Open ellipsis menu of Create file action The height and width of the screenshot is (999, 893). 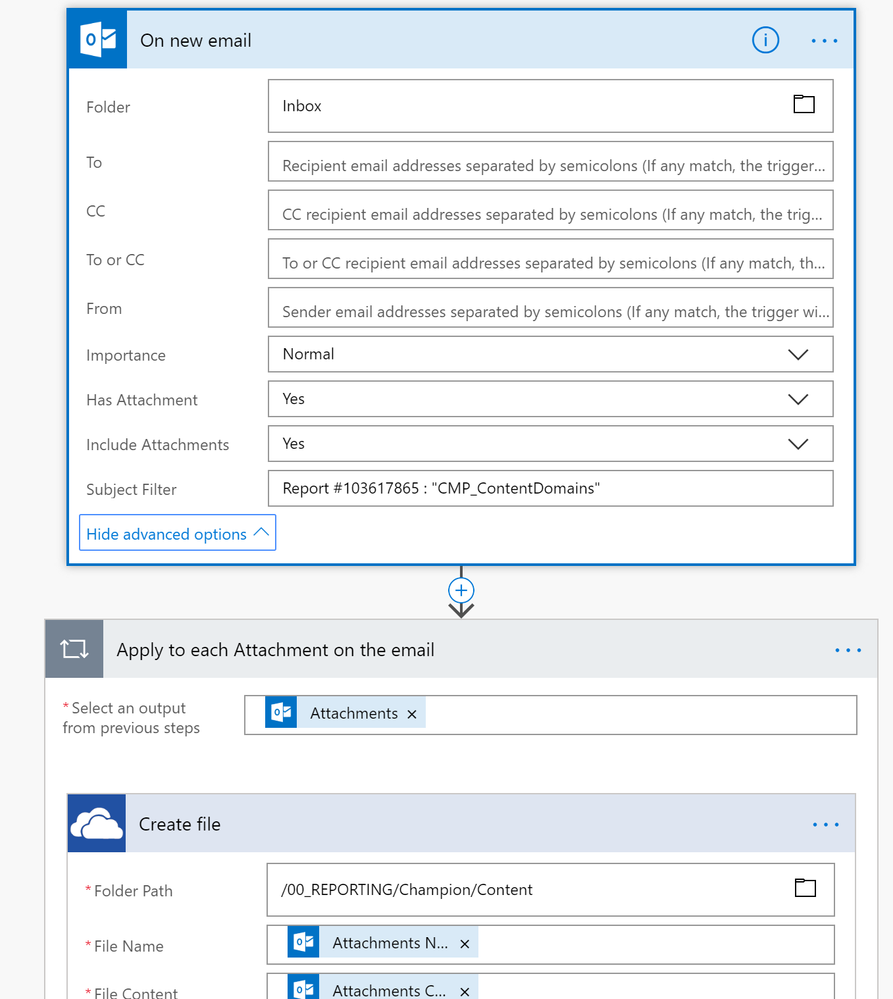point(826,824)
